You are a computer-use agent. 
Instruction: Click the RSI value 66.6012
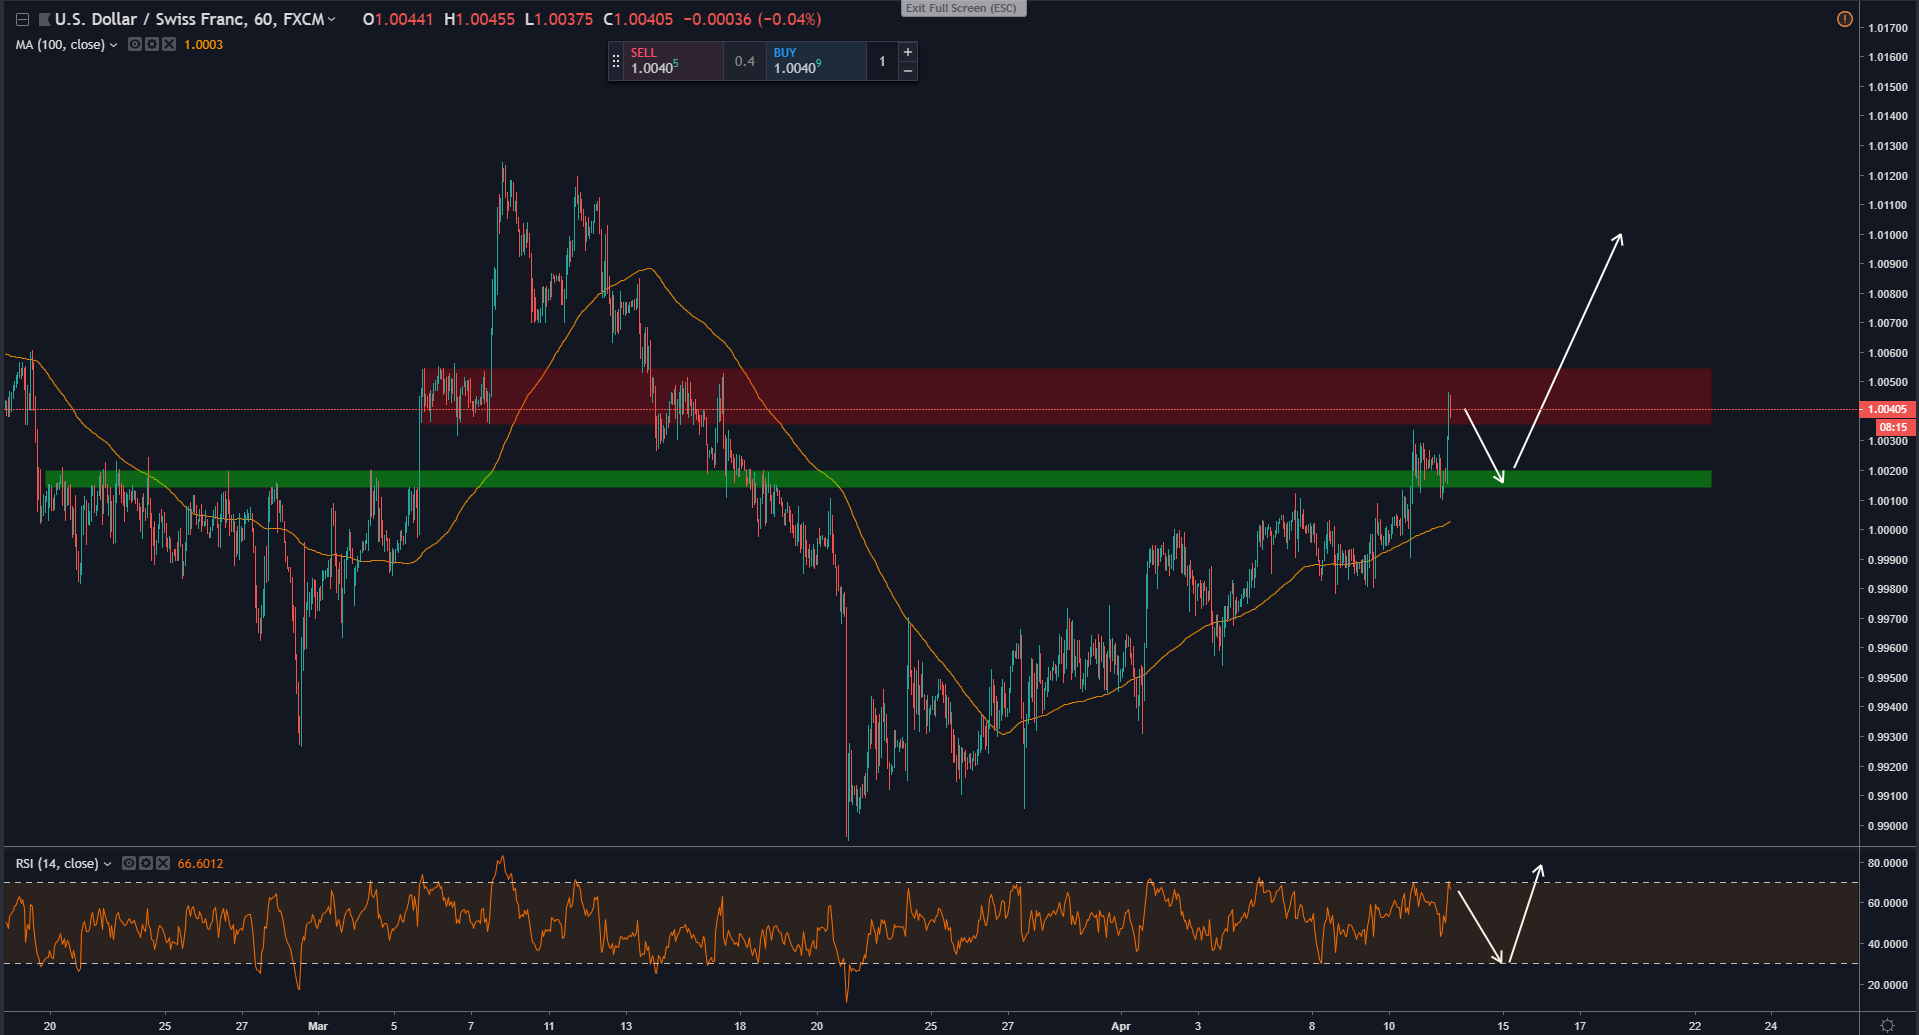(200, 864)
